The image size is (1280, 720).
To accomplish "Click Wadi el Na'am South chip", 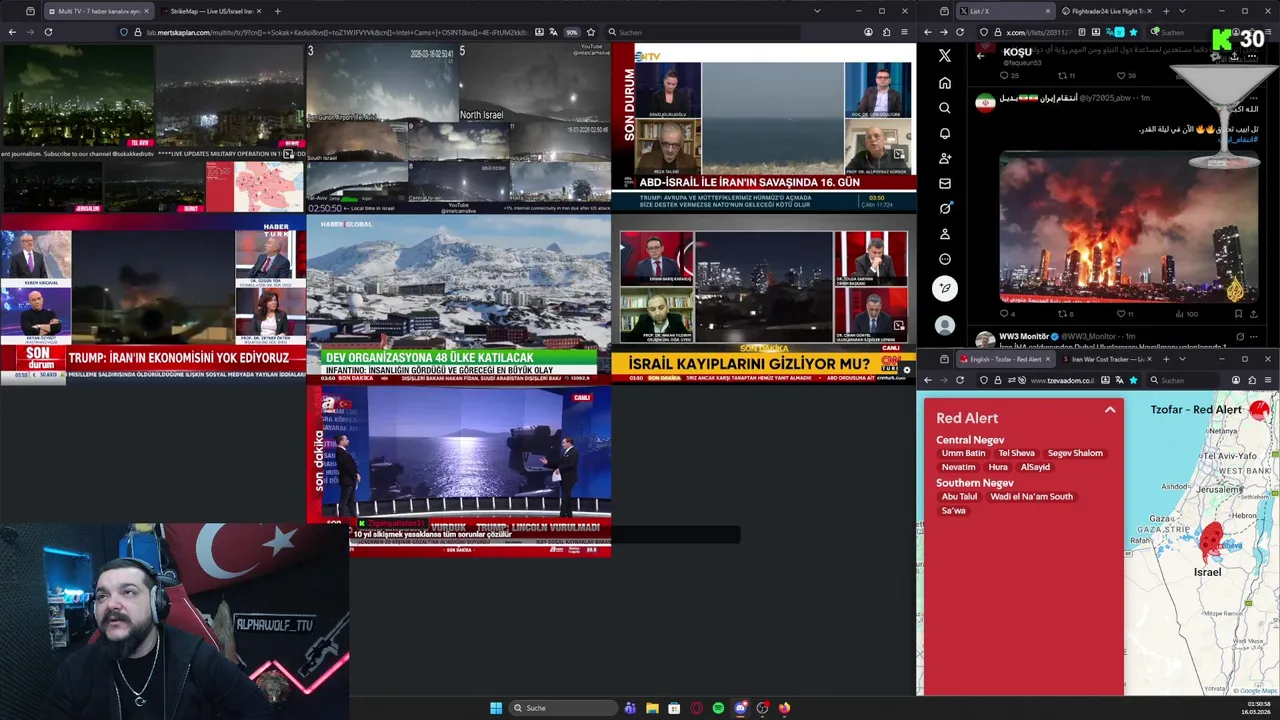I will [1031, 496].
